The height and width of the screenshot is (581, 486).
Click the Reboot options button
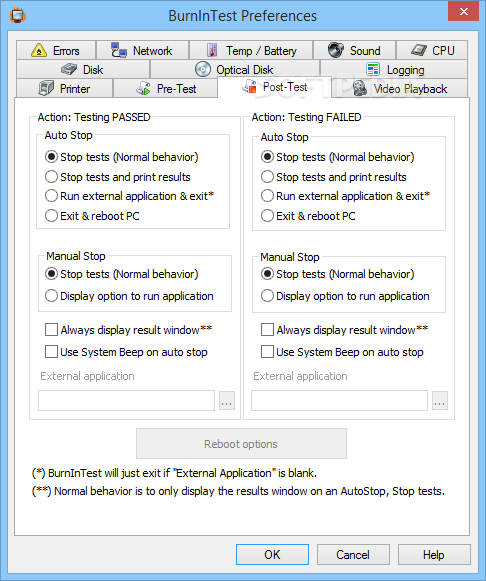[242, 444]
